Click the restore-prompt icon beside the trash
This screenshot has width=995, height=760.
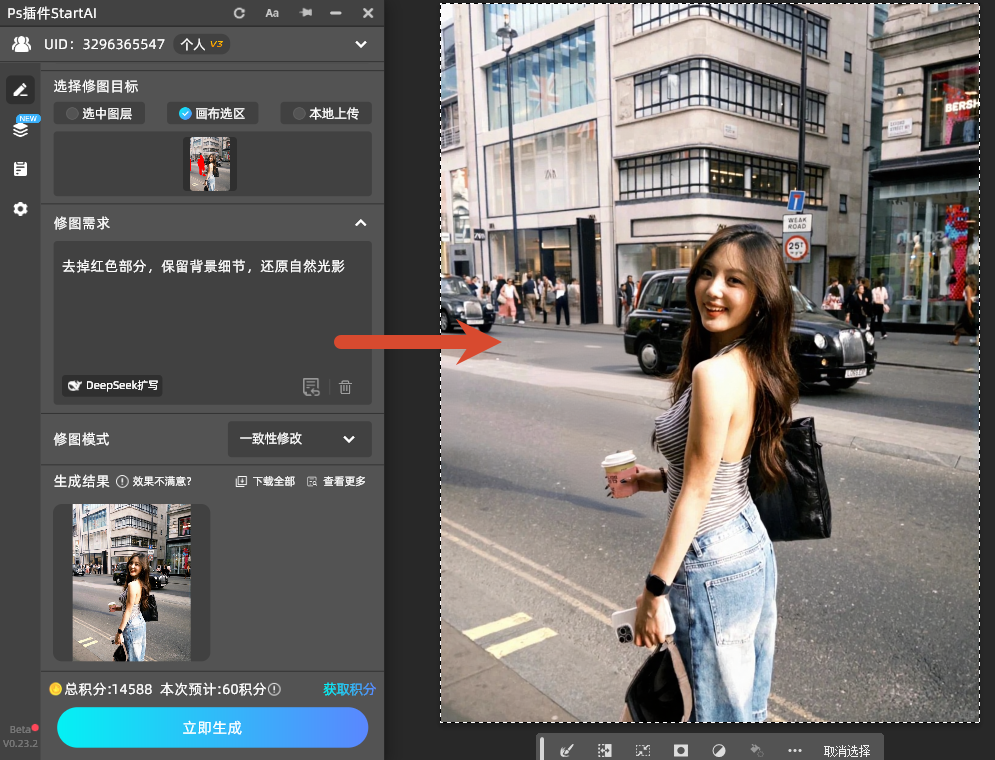coord(311,386)
